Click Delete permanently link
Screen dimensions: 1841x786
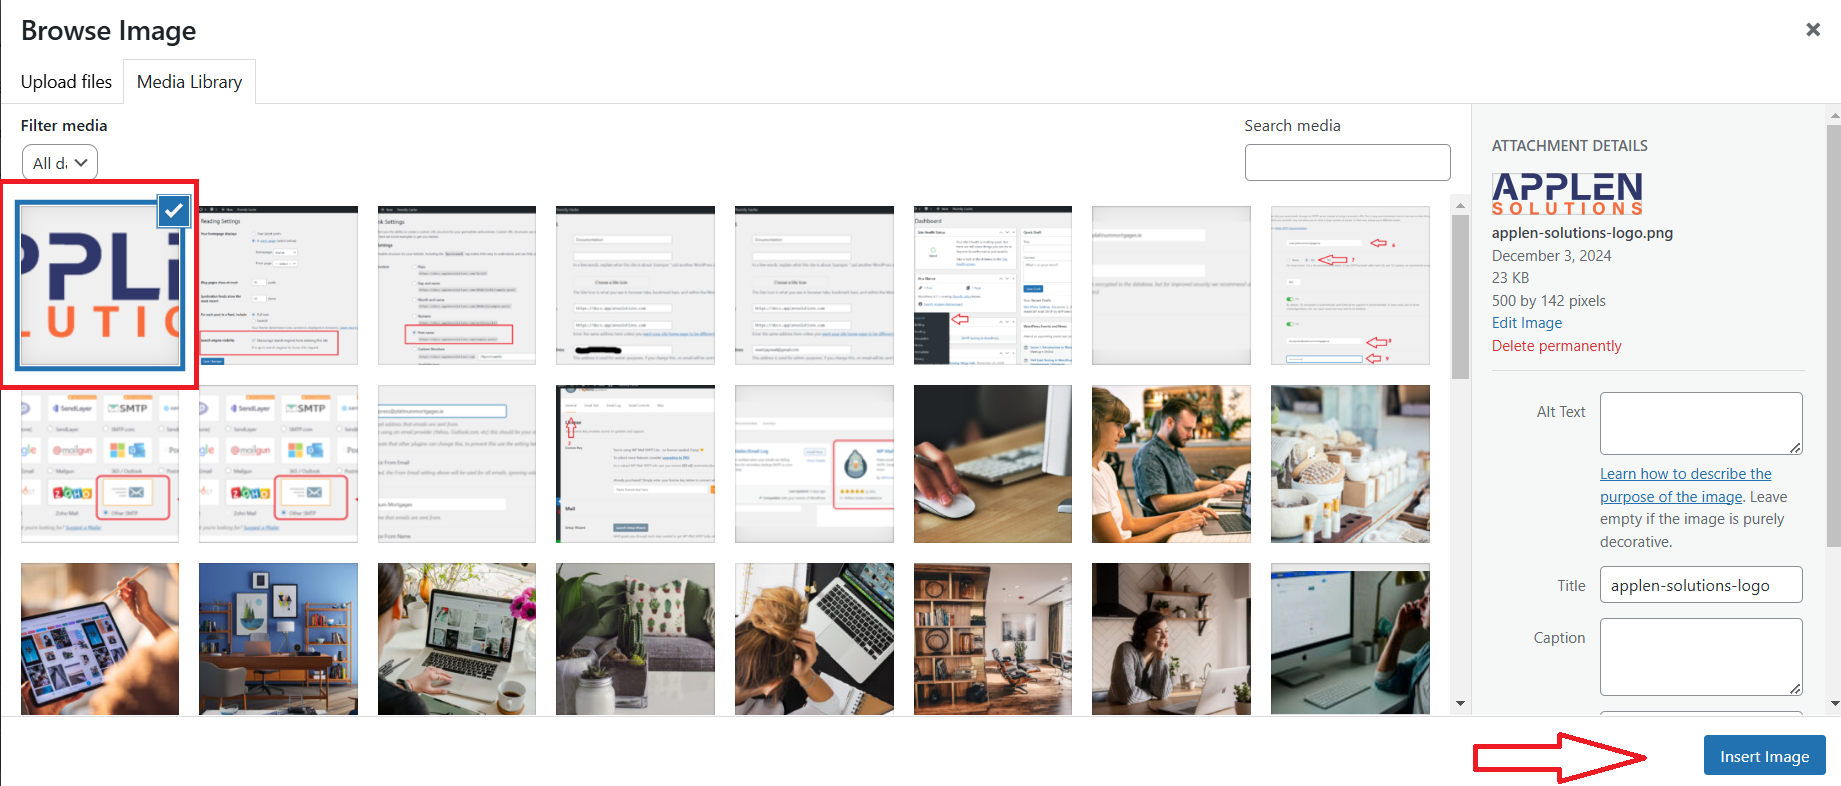(1556, 346)
